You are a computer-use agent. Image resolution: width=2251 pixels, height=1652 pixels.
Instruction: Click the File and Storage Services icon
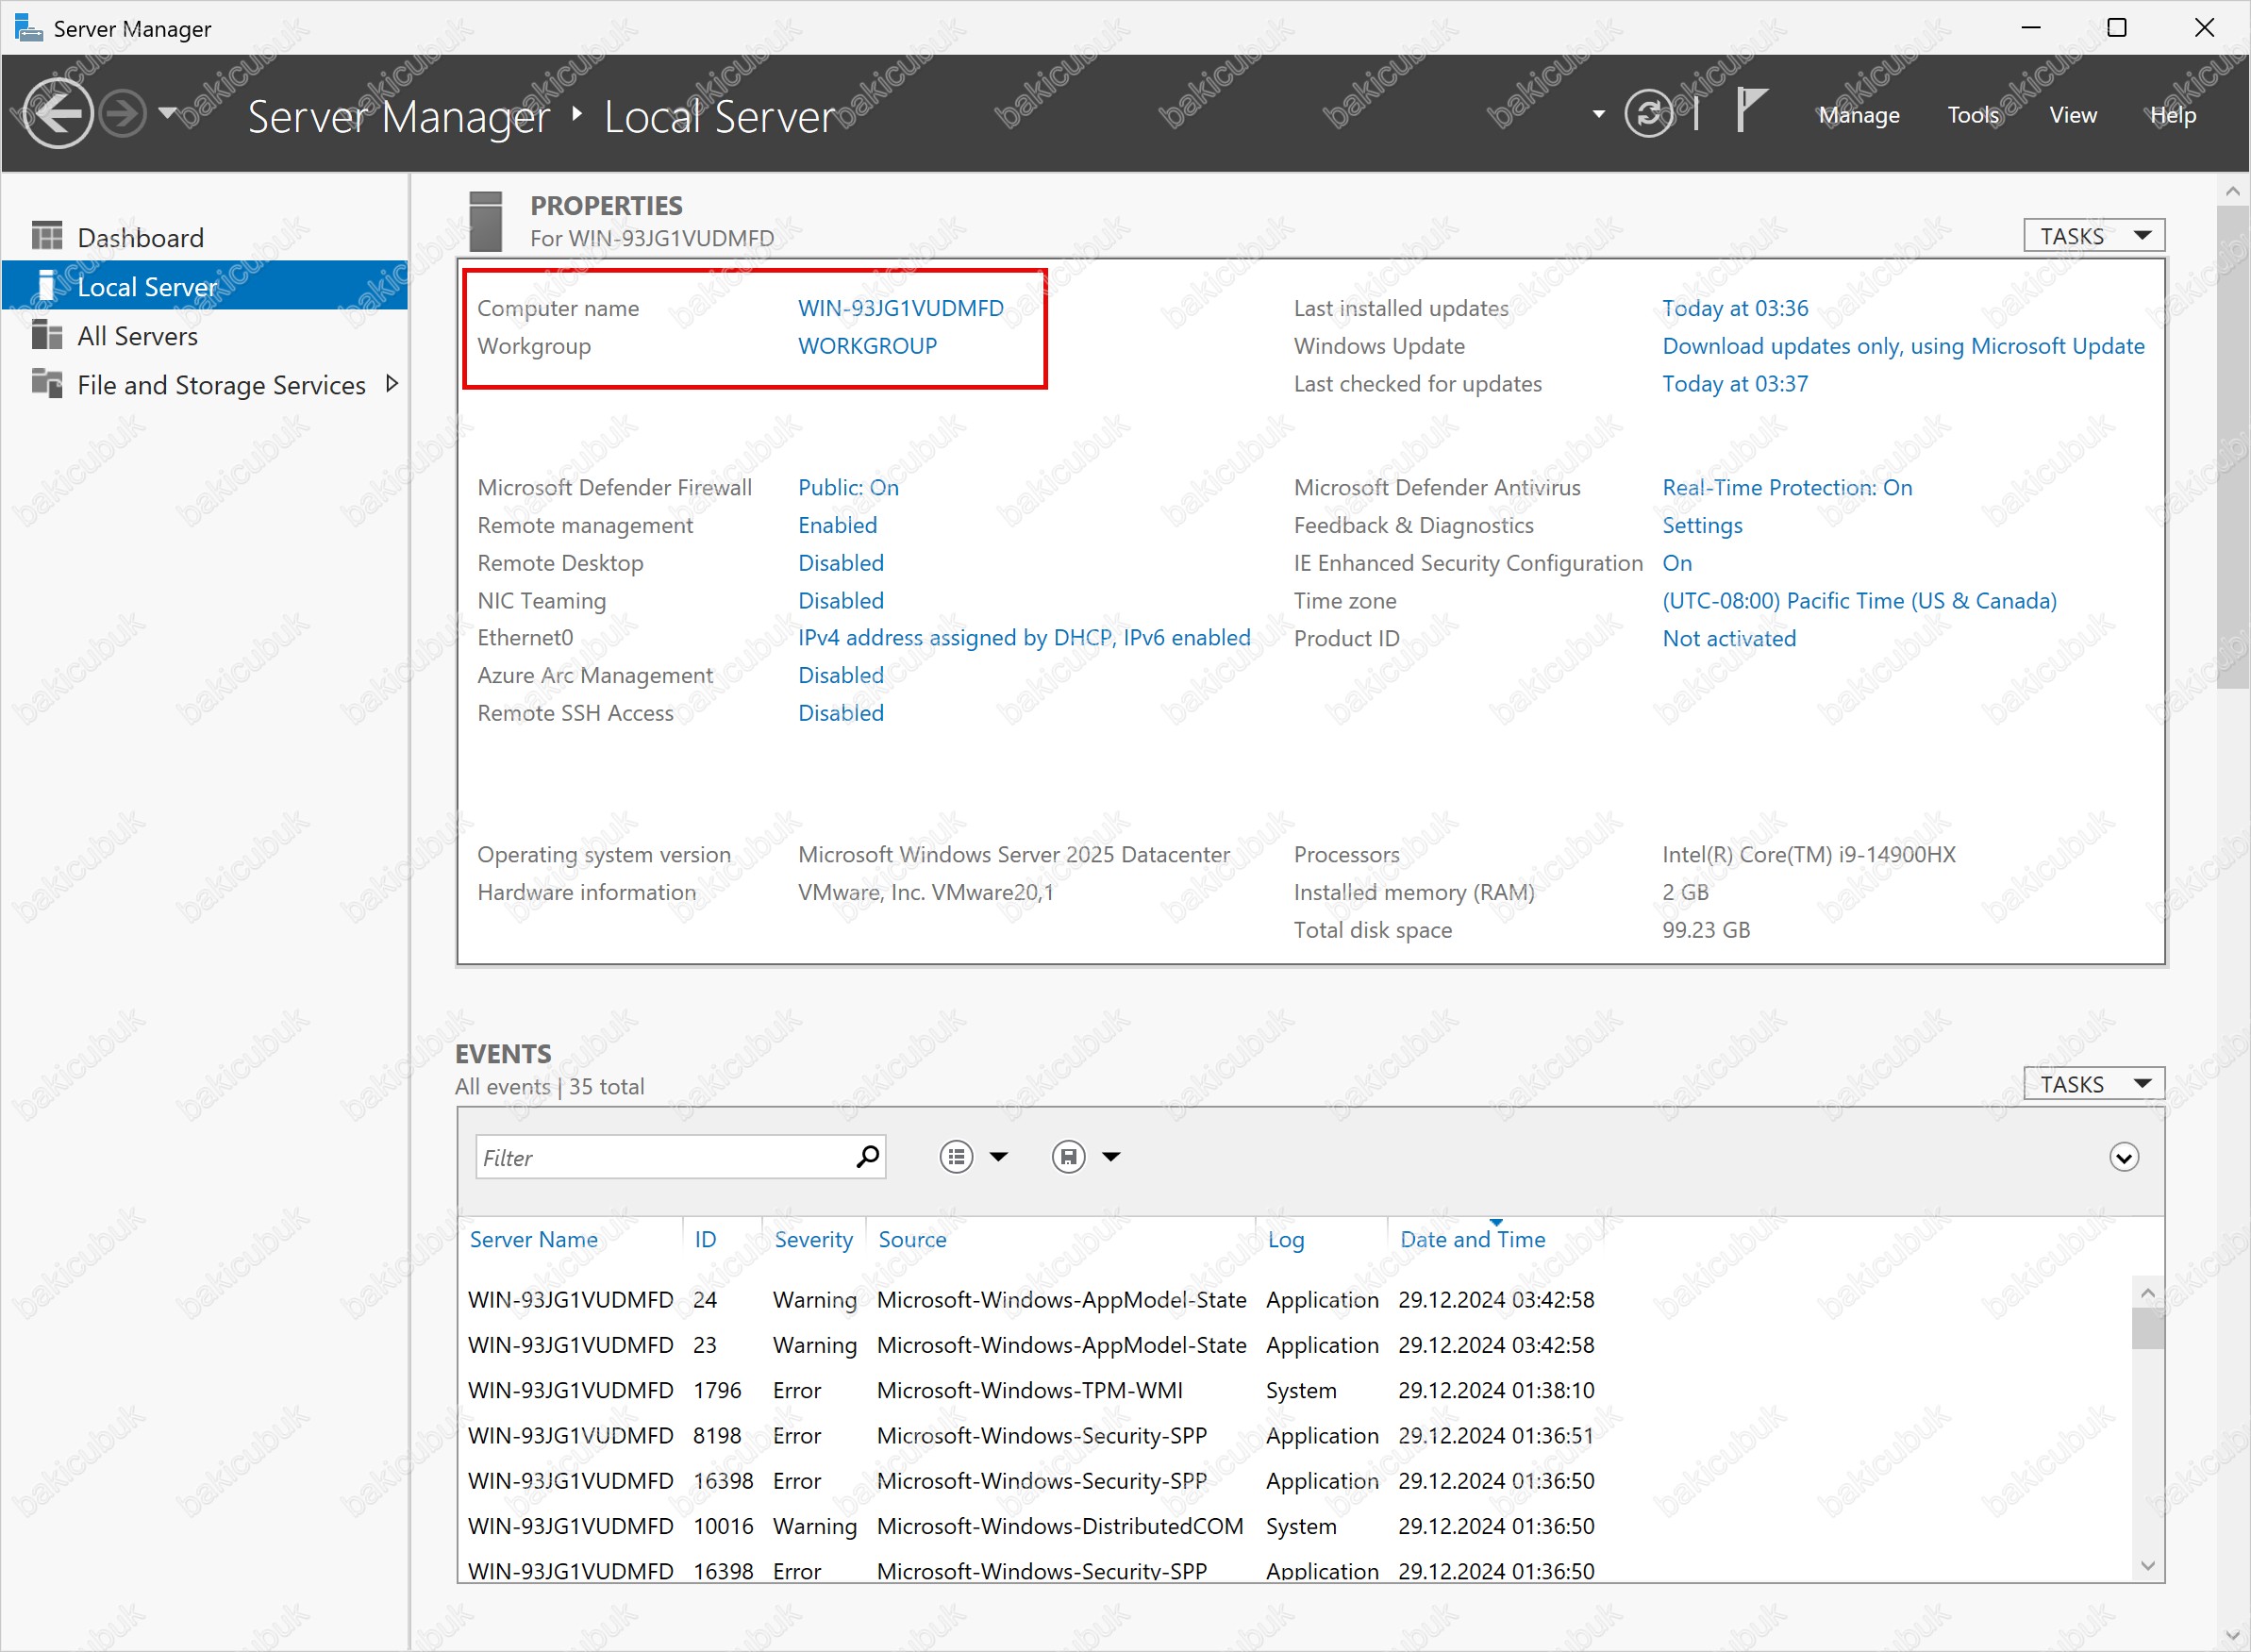[46, 383]
